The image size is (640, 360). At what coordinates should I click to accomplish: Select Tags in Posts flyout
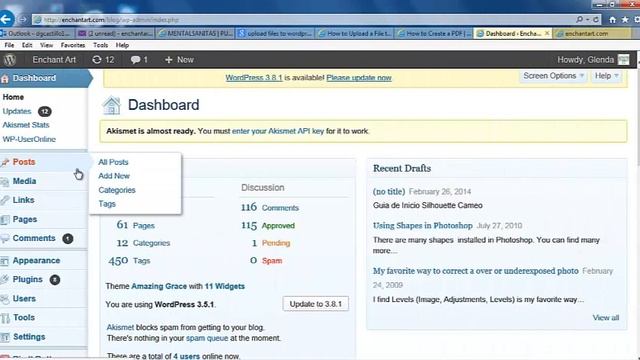[x=107, y=204]
